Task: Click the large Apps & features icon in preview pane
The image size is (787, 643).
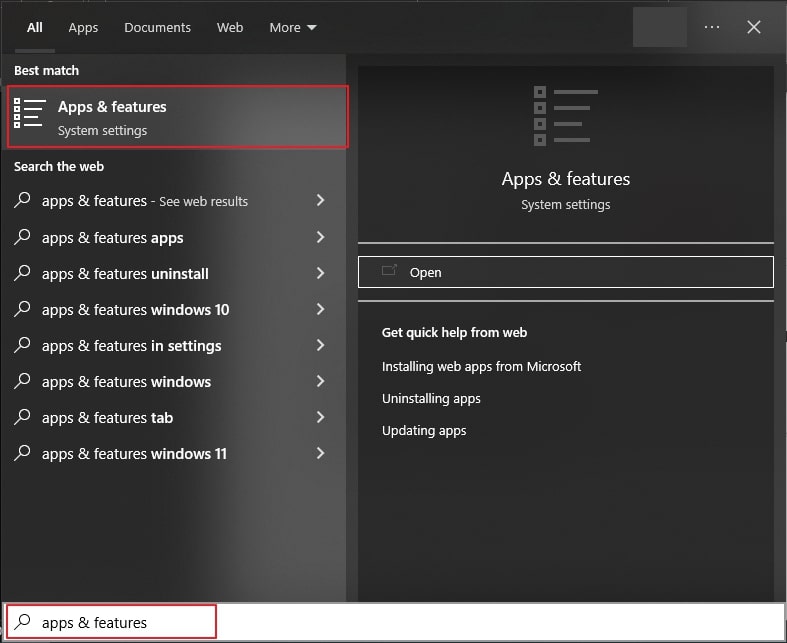Action: (x=566, y=116)
